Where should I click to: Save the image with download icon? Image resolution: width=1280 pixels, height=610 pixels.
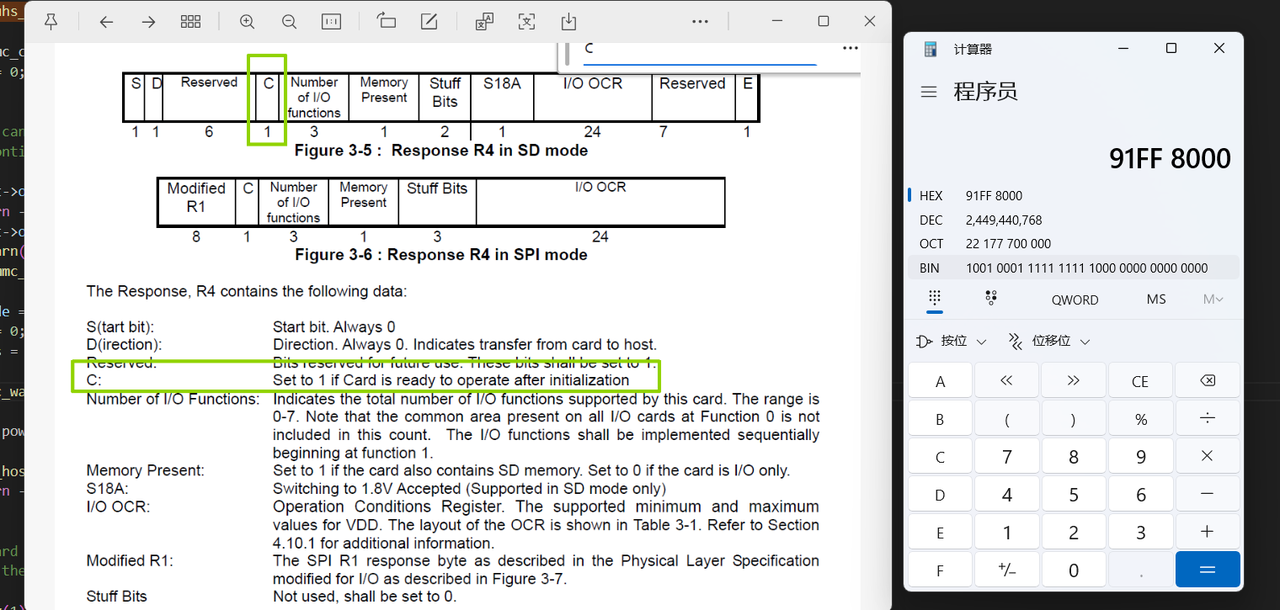[569, 22]
